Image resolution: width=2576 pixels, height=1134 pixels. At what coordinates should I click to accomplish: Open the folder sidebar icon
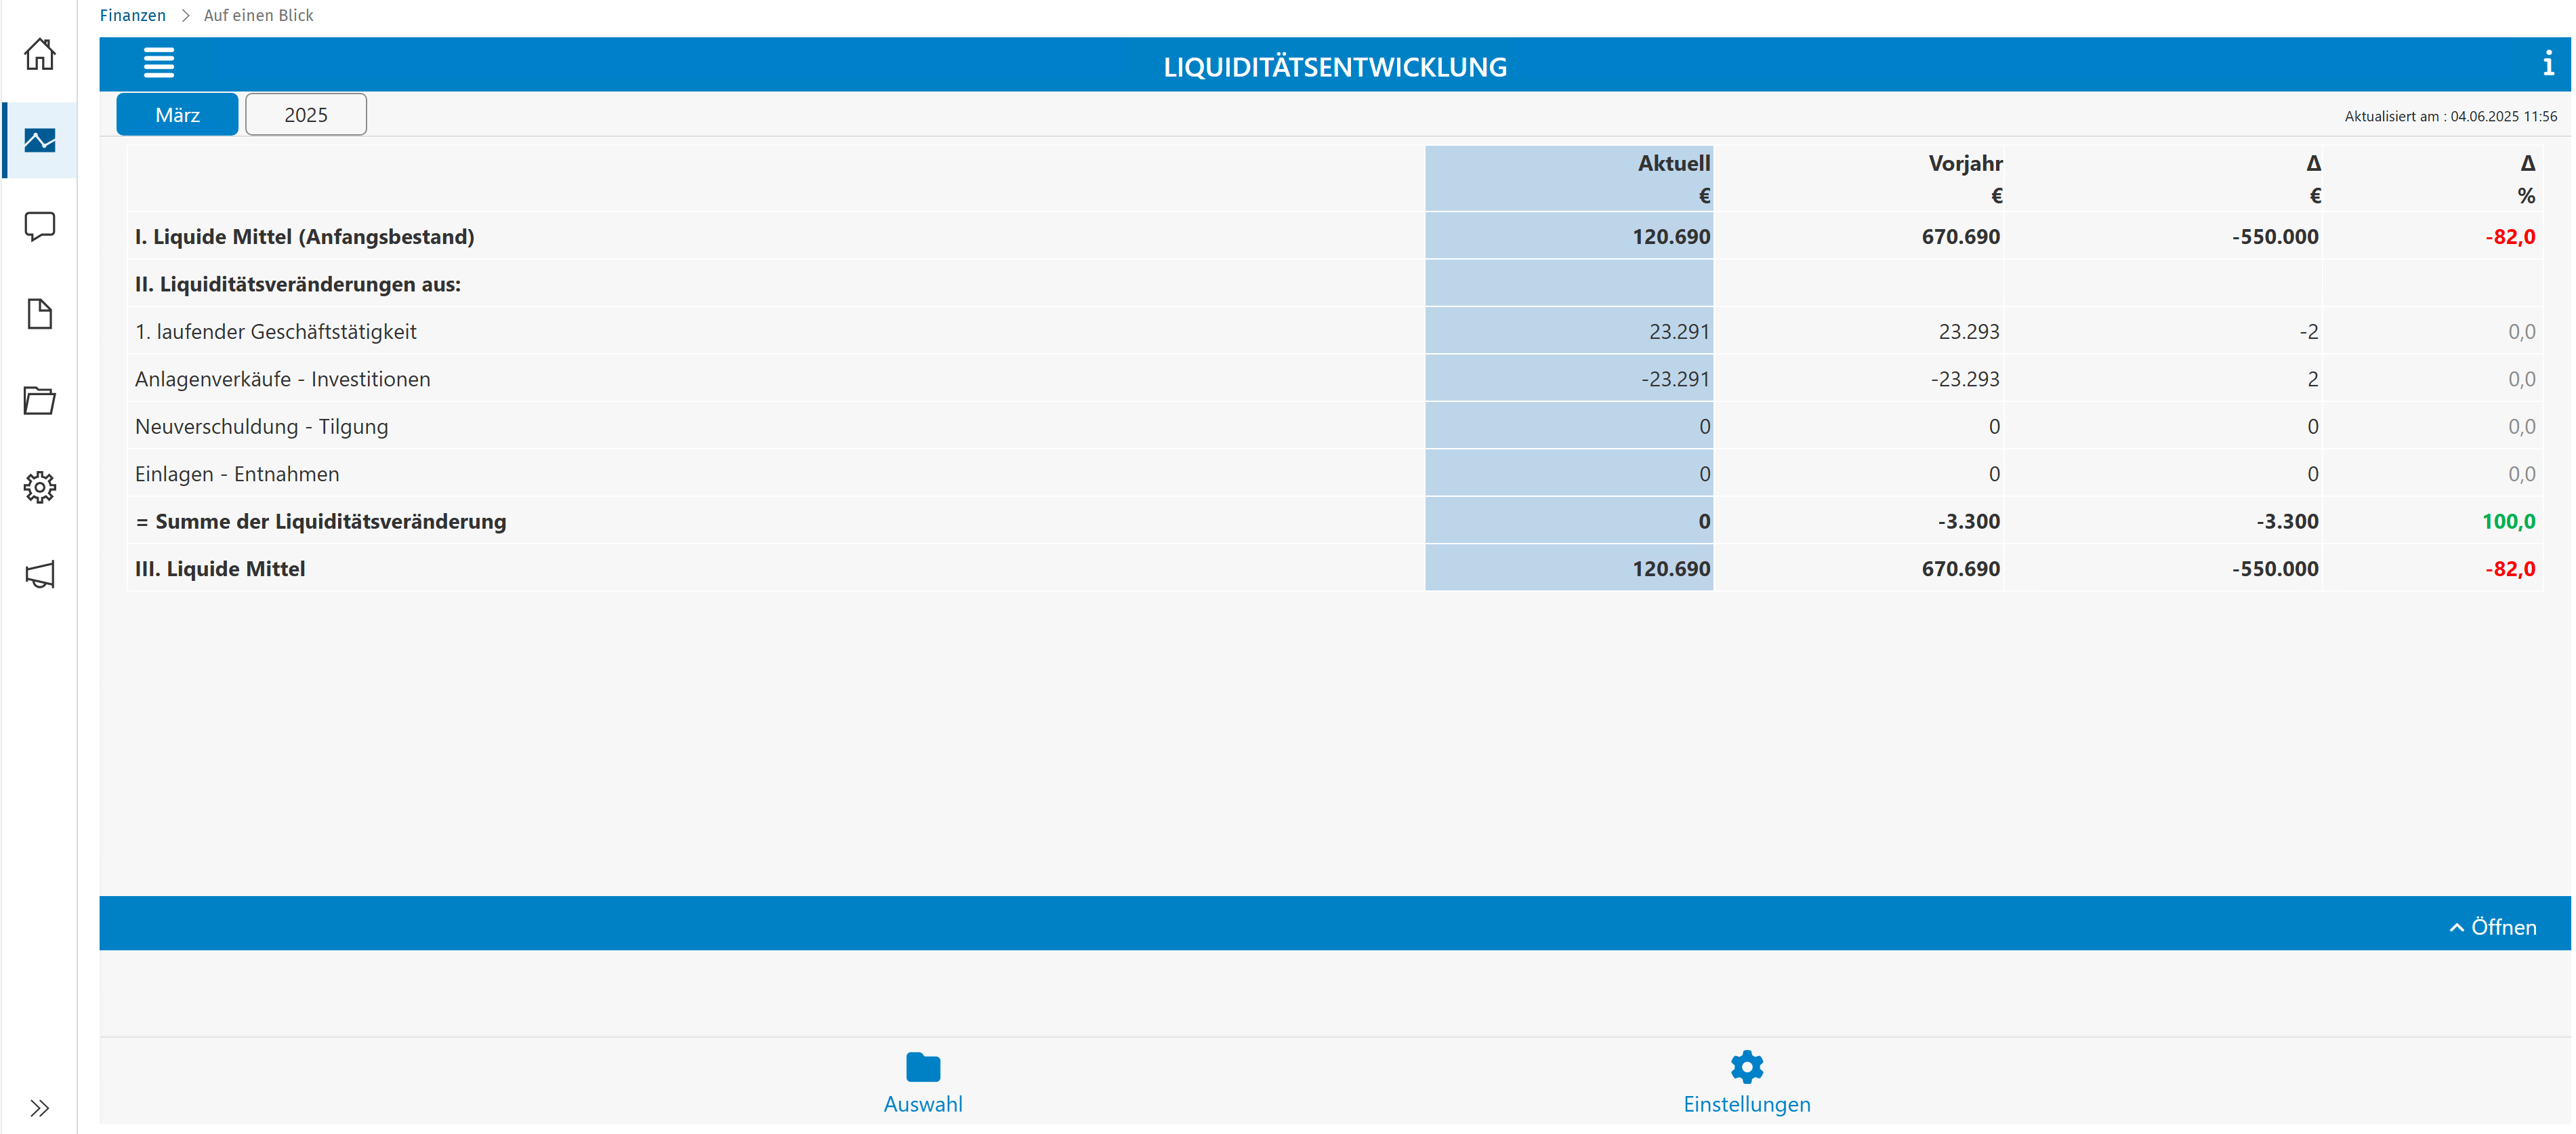click(x=39, y=400)
